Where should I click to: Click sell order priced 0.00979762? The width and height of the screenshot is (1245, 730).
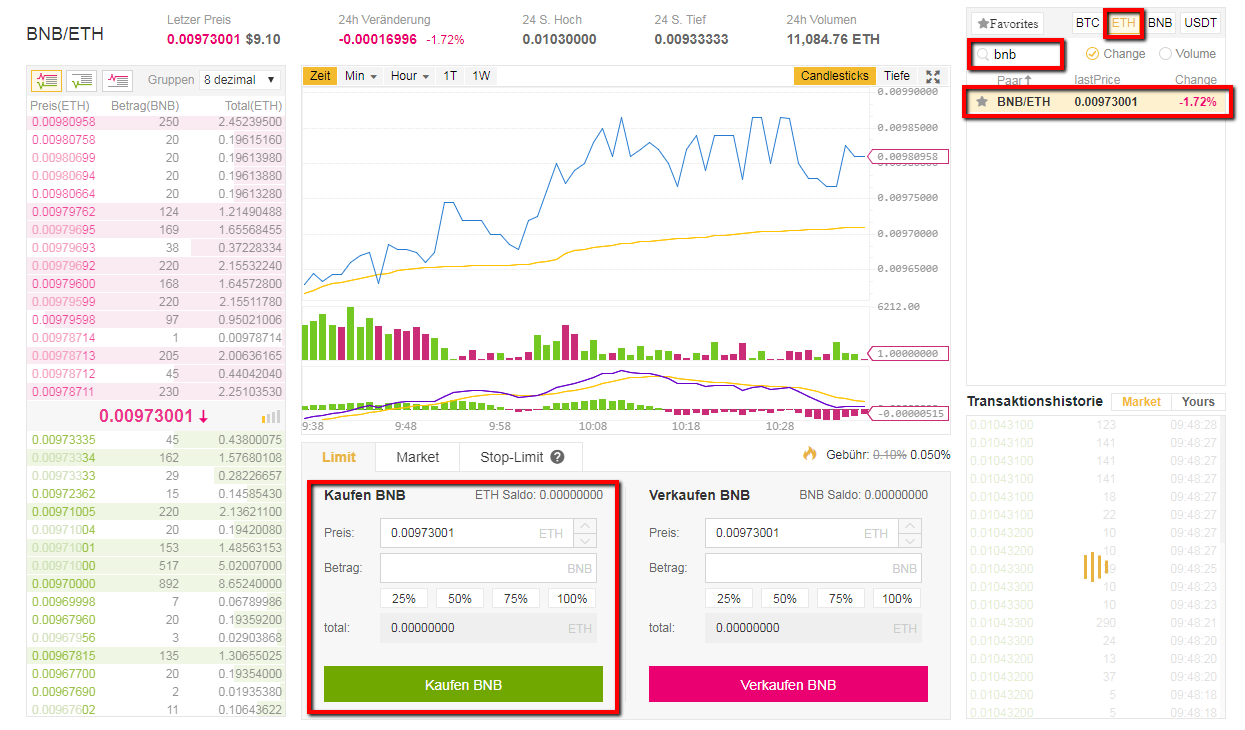156,212
